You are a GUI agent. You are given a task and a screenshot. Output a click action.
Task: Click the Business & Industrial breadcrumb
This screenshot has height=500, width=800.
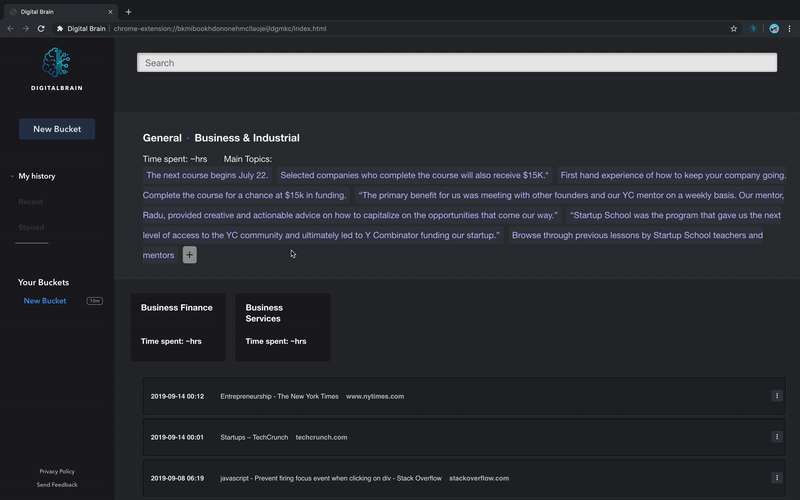247,138
